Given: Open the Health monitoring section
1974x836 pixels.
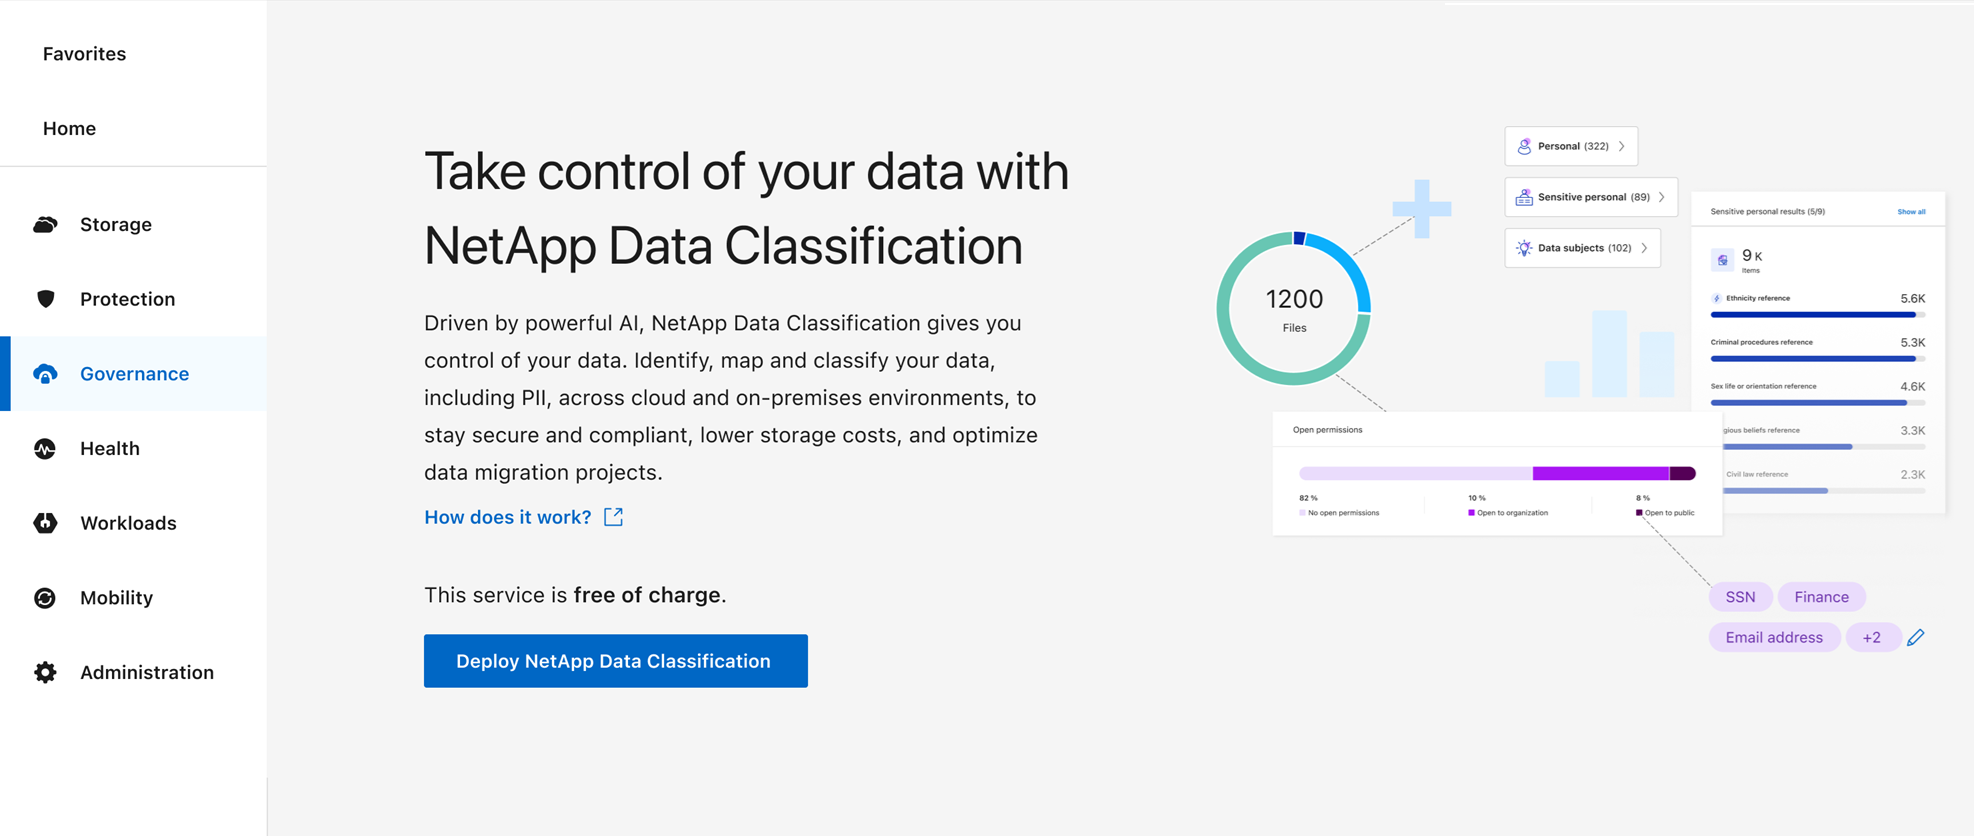Looking at the screenshot, I should click(x=45, y=448).
